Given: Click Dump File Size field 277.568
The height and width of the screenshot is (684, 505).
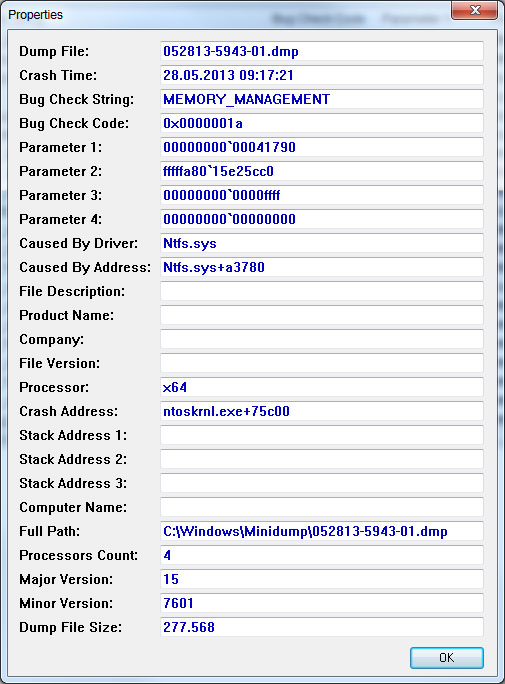Looking at the screenshot, I should [322, 627].
